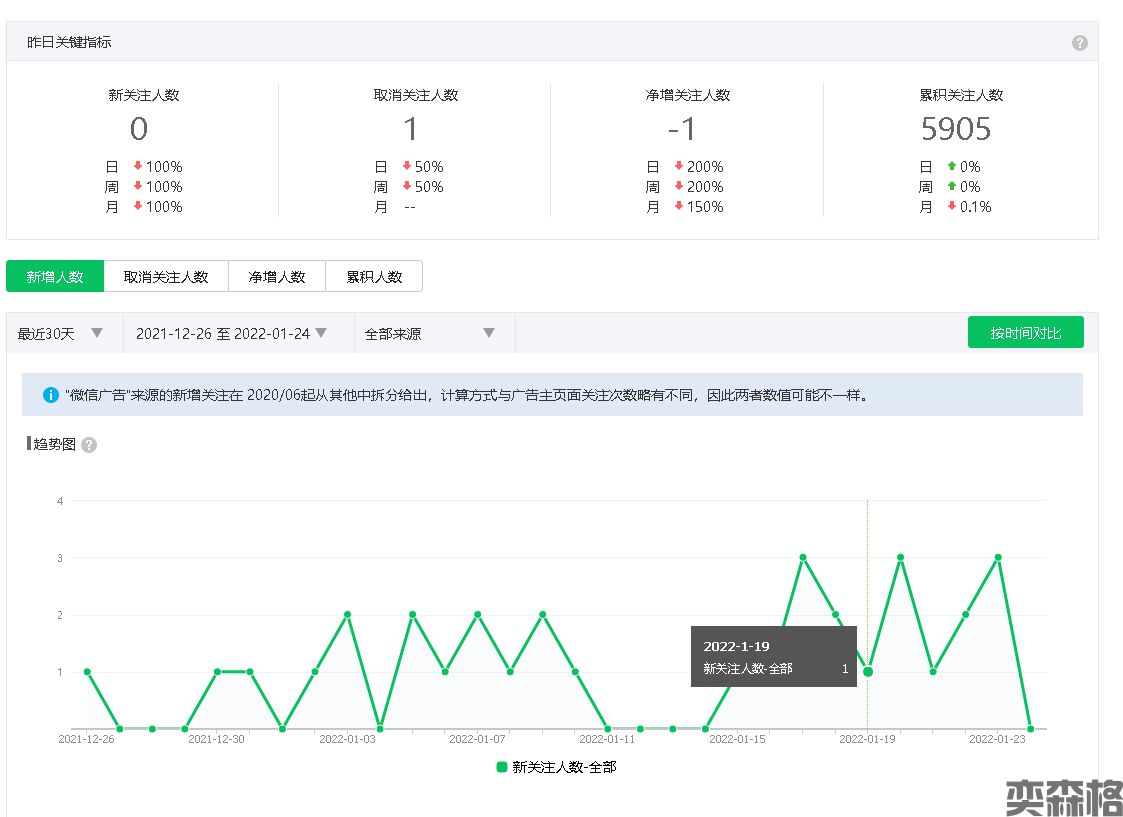Click the blue info icon in notice banner
1123x817 pixels.
pyautogui.click(x=51, y=395)
